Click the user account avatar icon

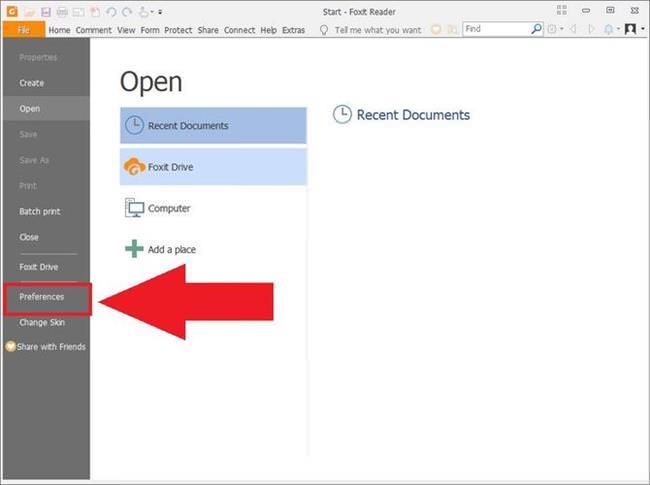tap(631, 29)
